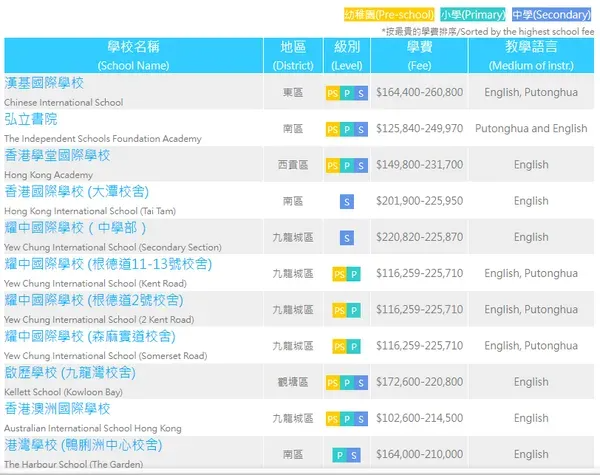The width and height of the screenshot is (600, 475).
Task: Click the P badge in The Harbour School row
Action: pyautogui.click(x=339, y=455)
